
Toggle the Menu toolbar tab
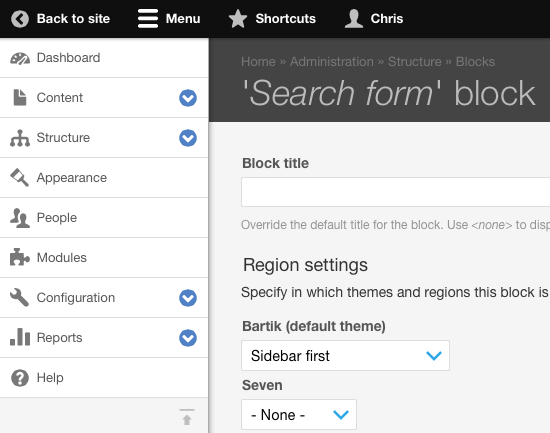[x=169, y=19]
